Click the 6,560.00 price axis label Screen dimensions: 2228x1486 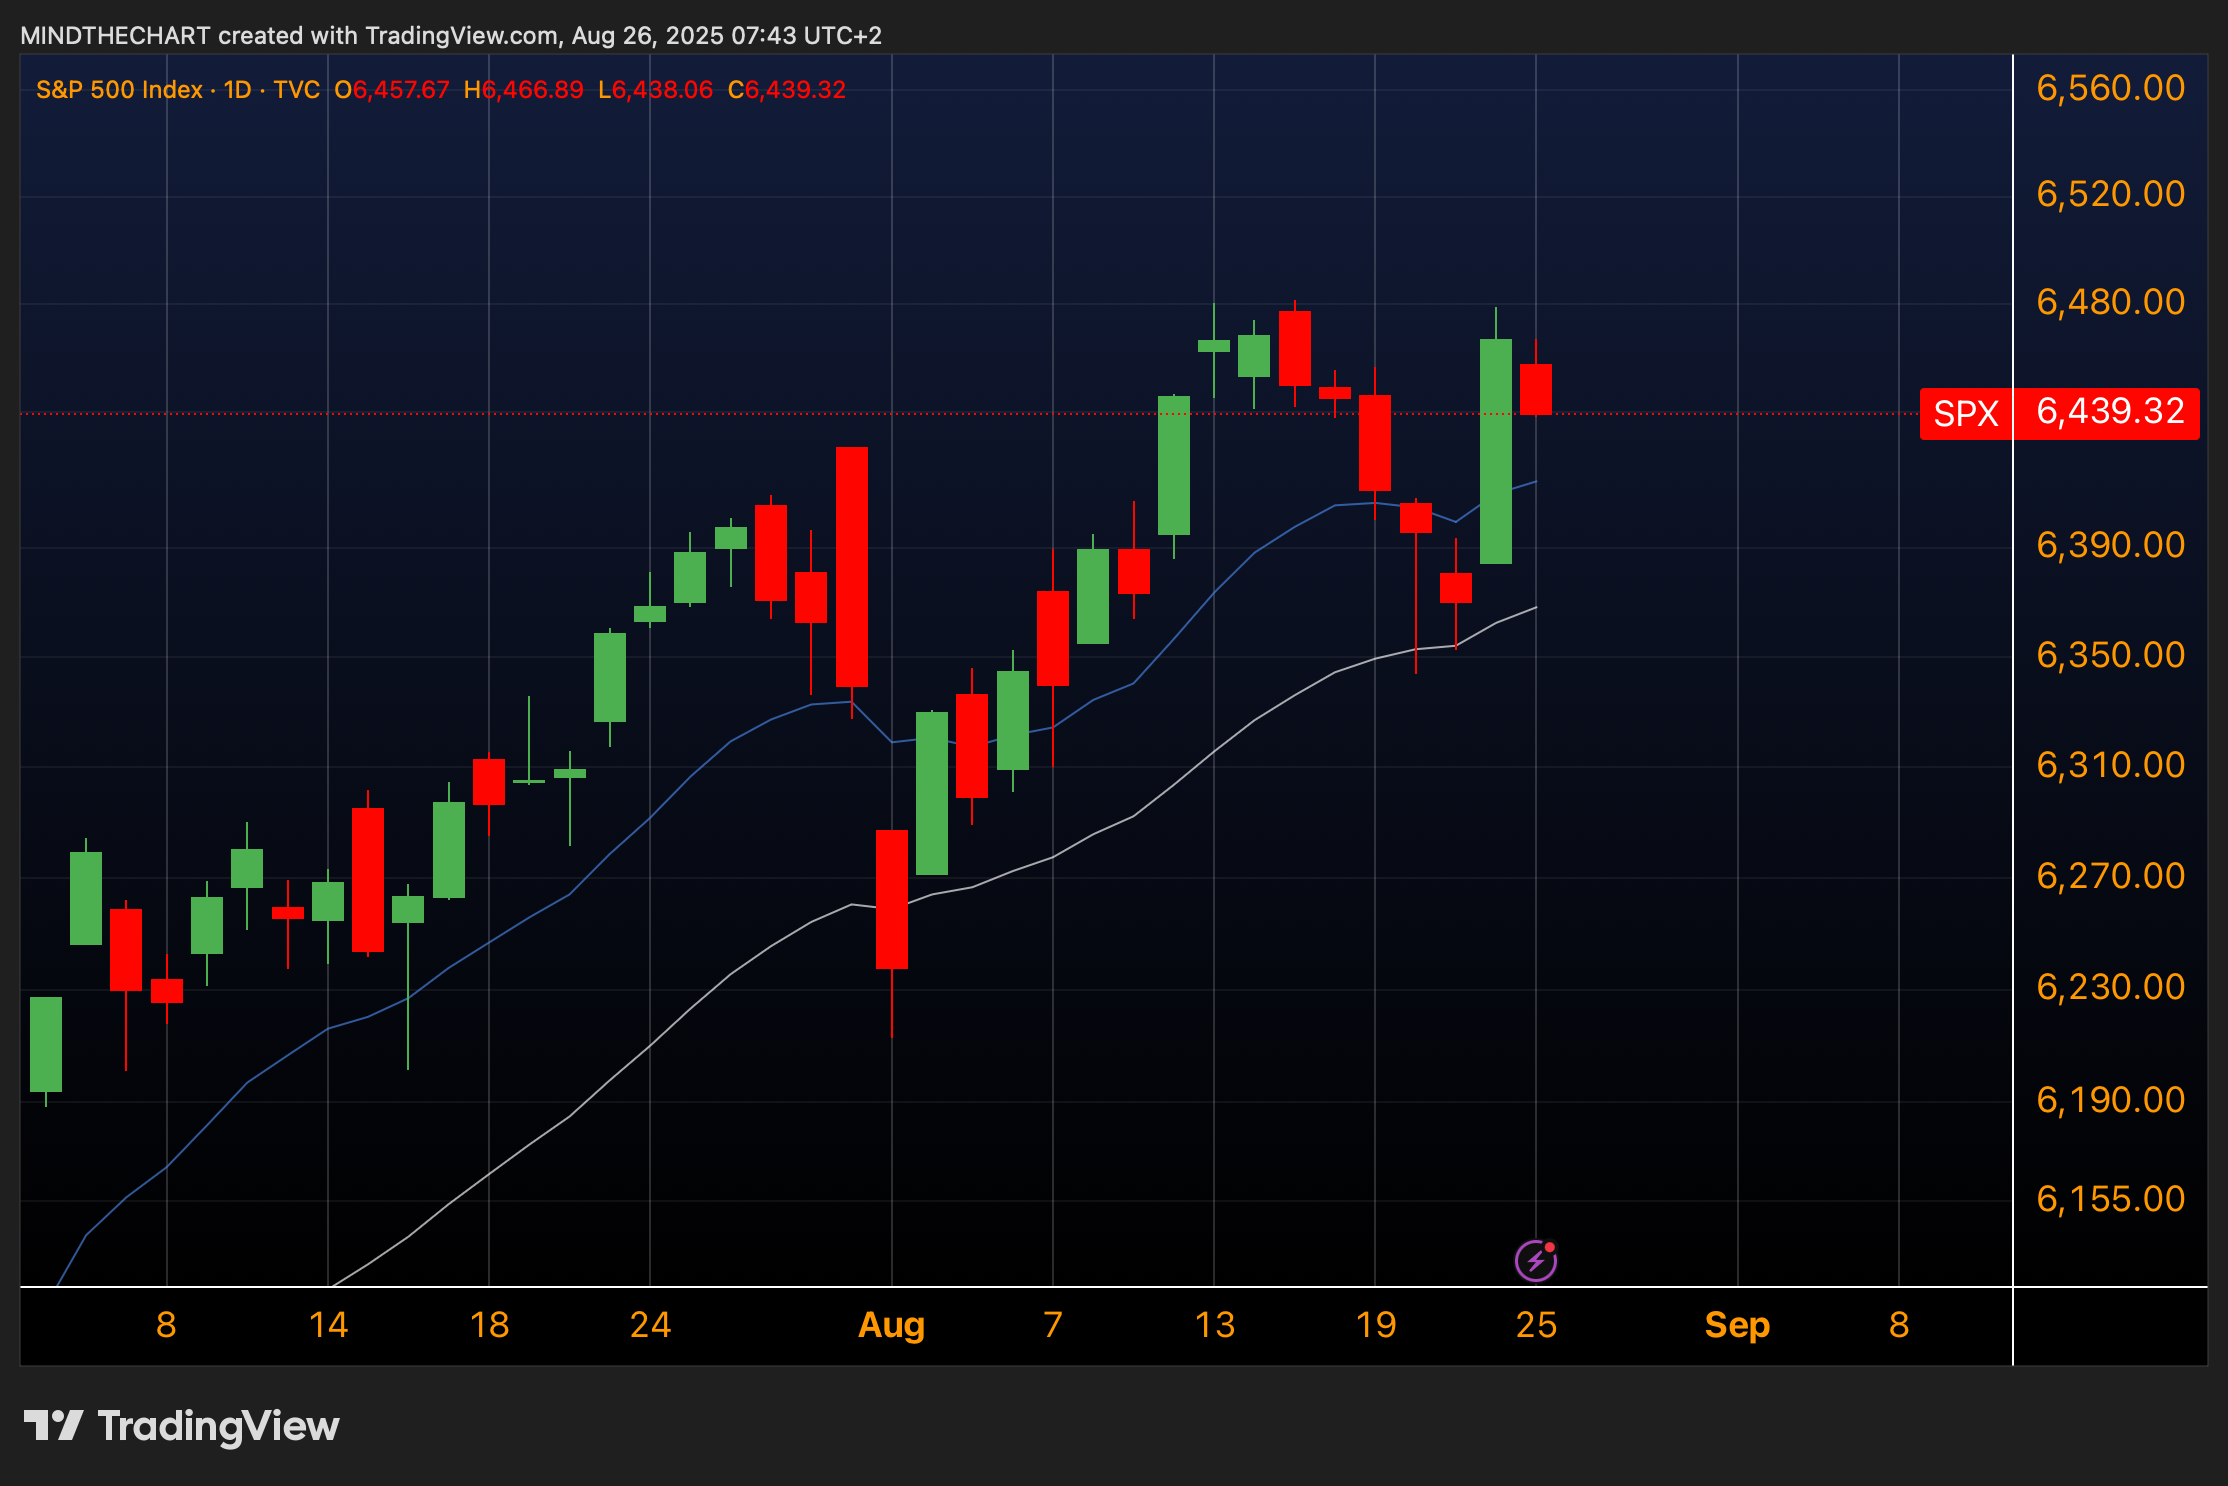[x=2110, y=88]
